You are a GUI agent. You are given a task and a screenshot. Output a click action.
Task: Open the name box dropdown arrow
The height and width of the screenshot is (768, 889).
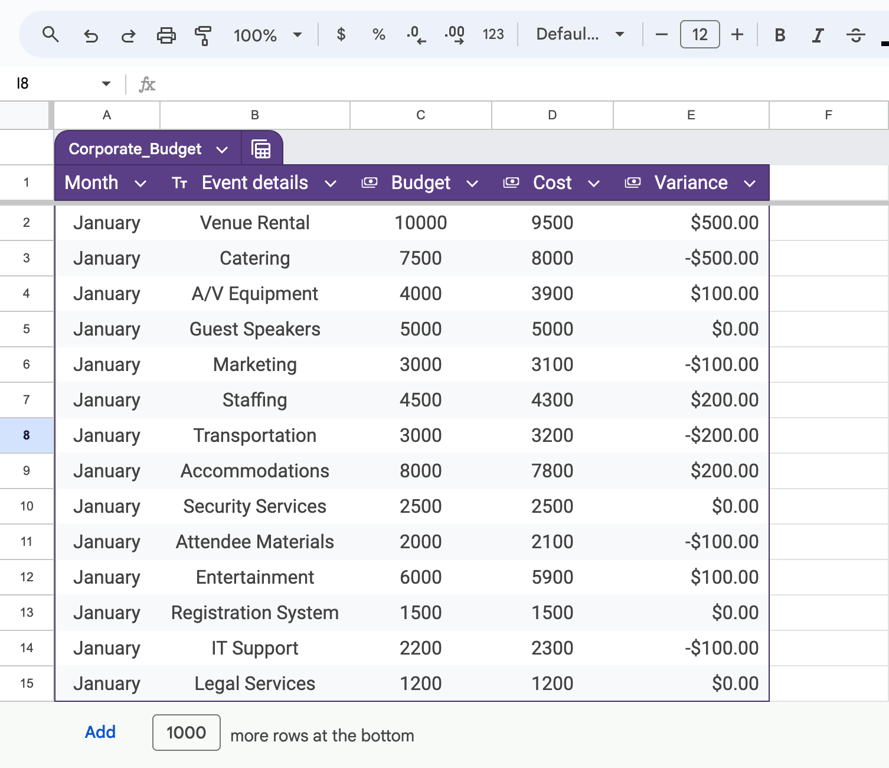coord(106,84)
